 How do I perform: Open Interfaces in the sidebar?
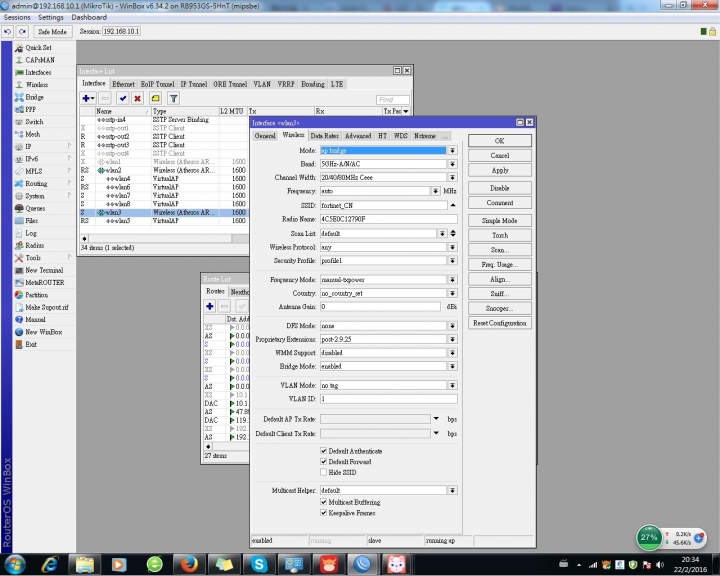(38, 73)
